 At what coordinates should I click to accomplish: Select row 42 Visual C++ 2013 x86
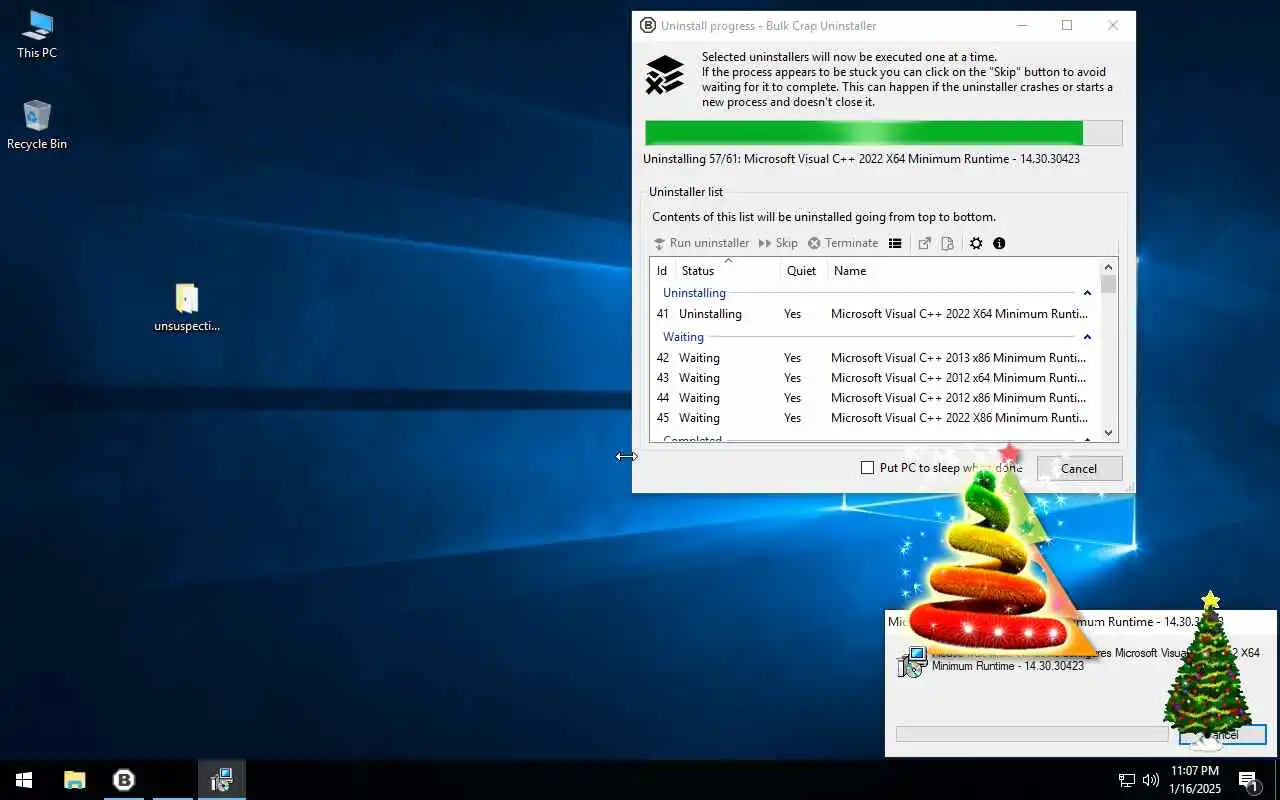click(x=873, y=358)
